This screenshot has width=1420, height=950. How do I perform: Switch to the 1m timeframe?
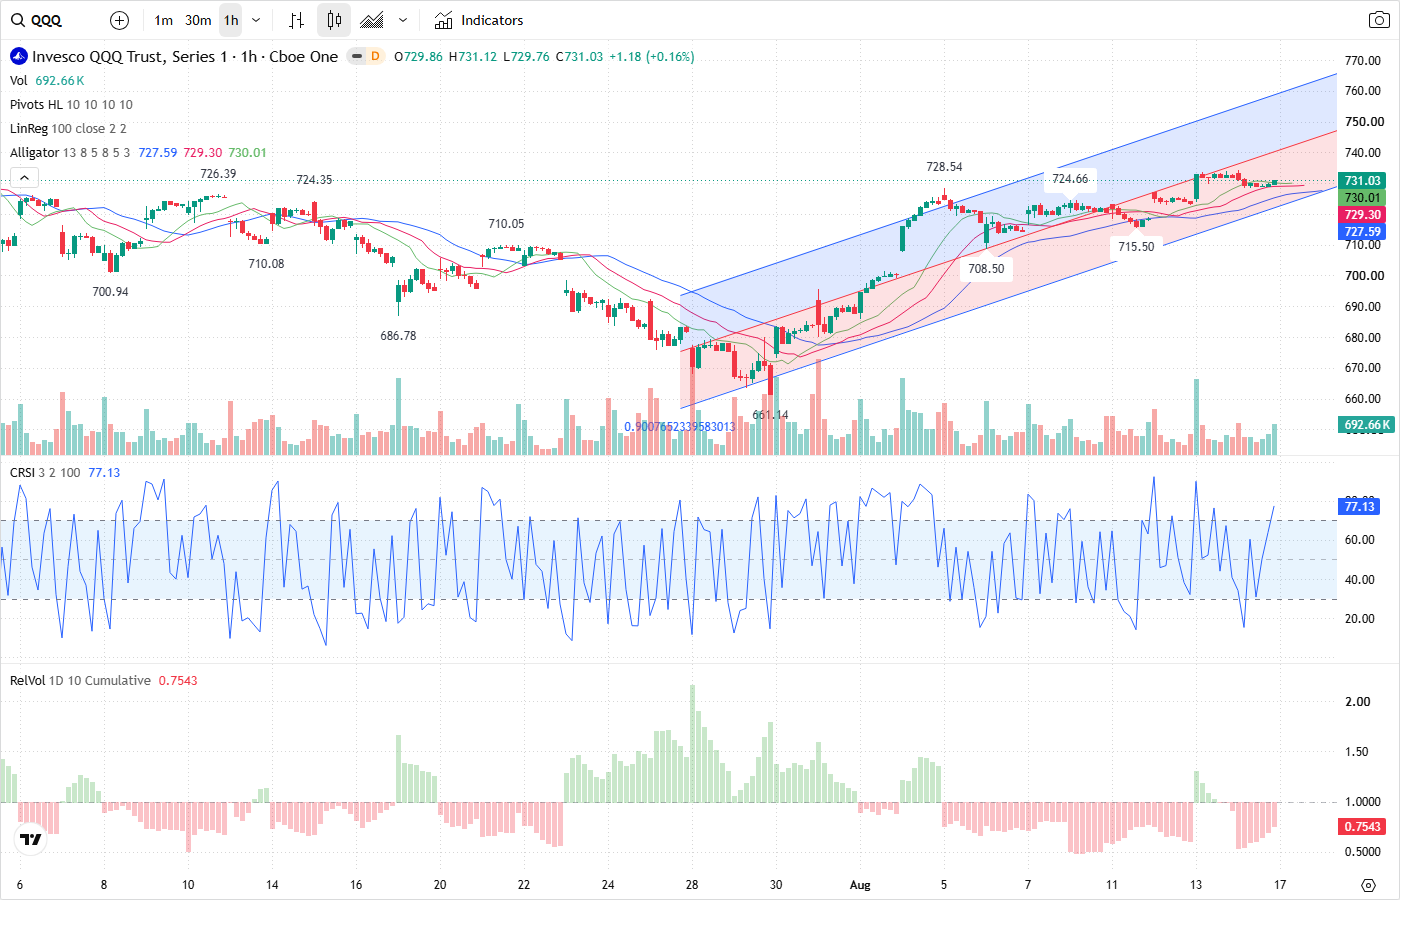point(164,20)
